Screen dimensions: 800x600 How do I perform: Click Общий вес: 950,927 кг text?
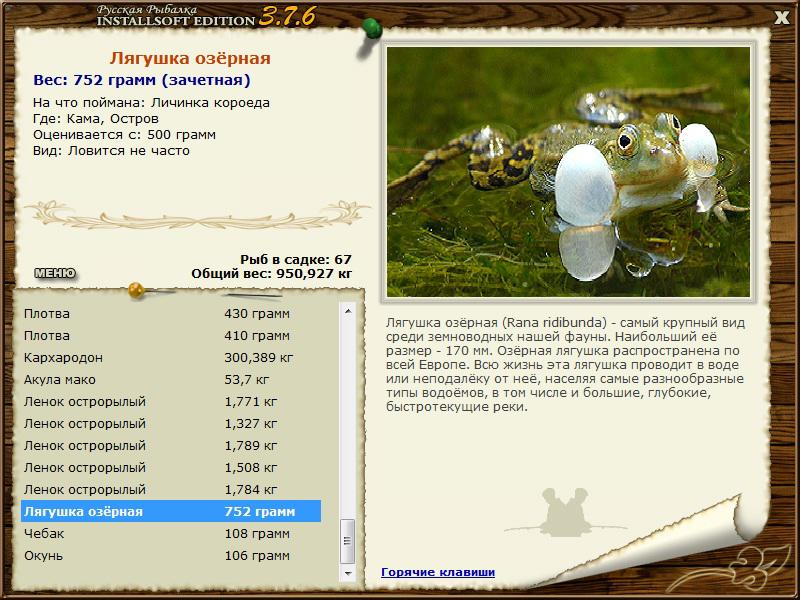[x=271, y=273]
